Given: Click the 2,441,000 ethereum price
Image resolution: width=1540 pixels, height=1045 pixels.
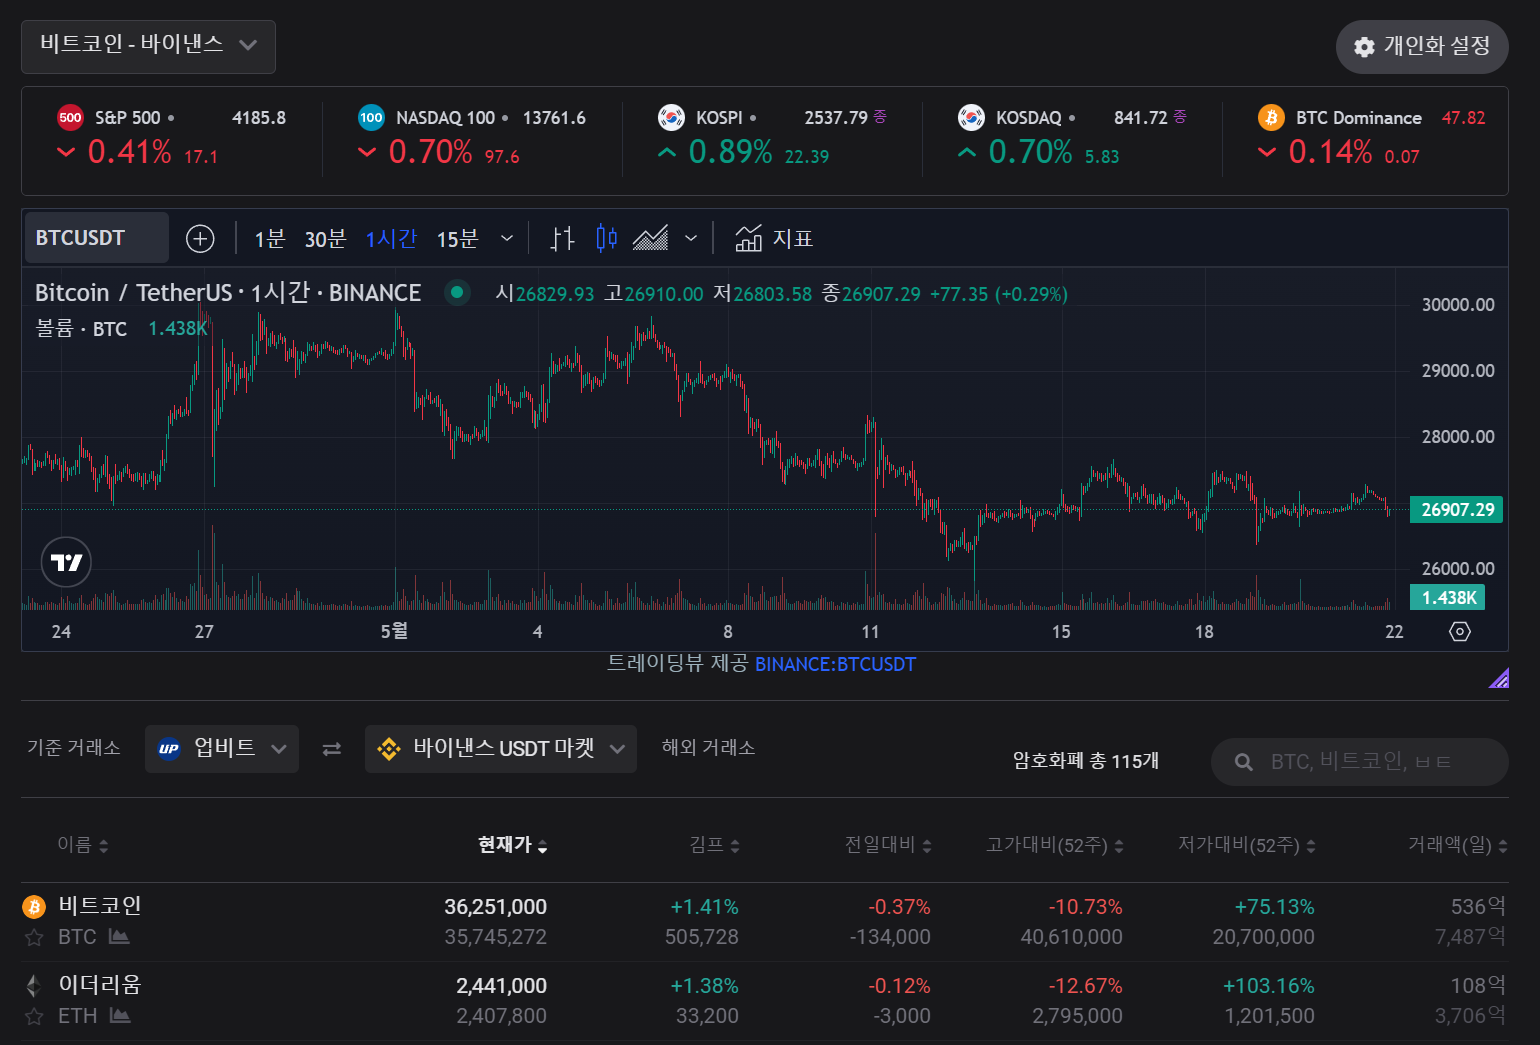Looking at the screenshot, I should point(502,986).
